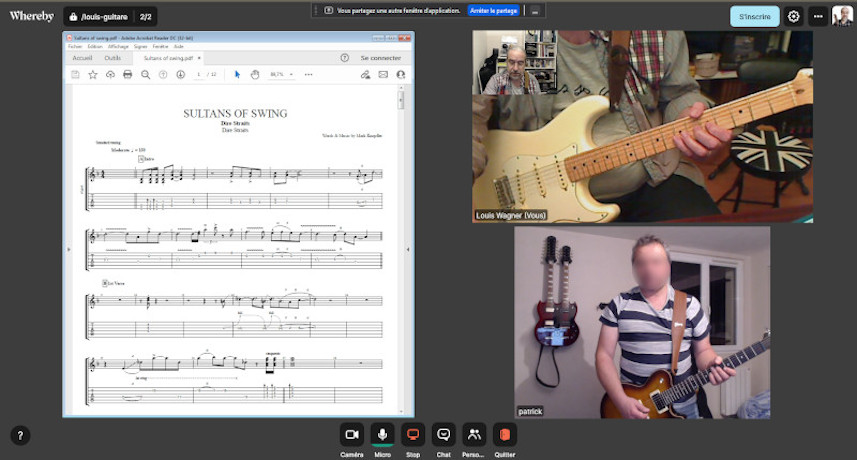The image size is (857, 460).
Task: Click the cloud upload icon
Action: (x=110, y=74)
